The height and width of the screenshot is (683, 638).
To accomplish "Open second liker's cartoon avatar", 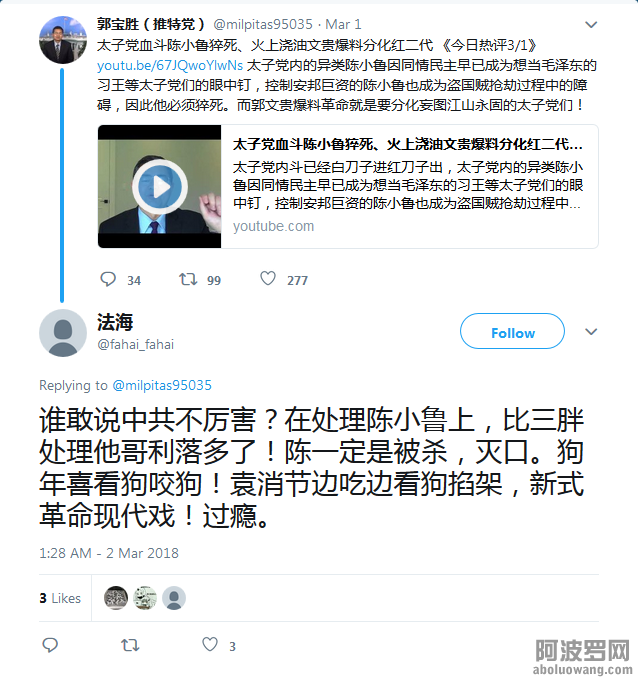I will 145,598.
